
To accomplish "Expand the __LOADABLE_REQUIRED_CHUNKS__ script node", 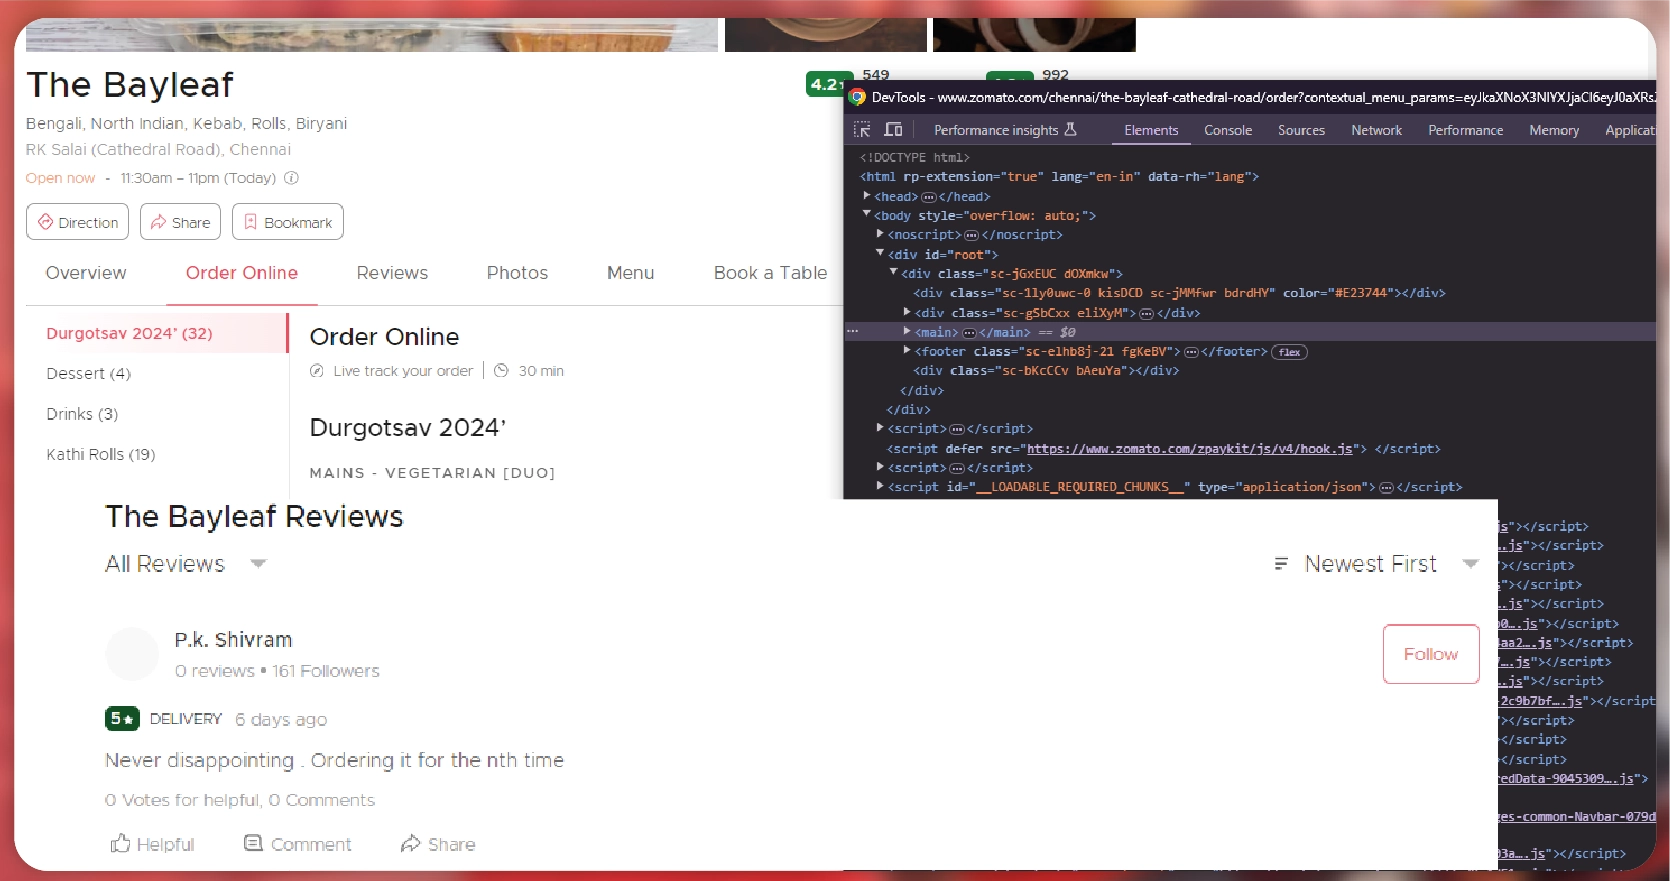I will [880, 486].
